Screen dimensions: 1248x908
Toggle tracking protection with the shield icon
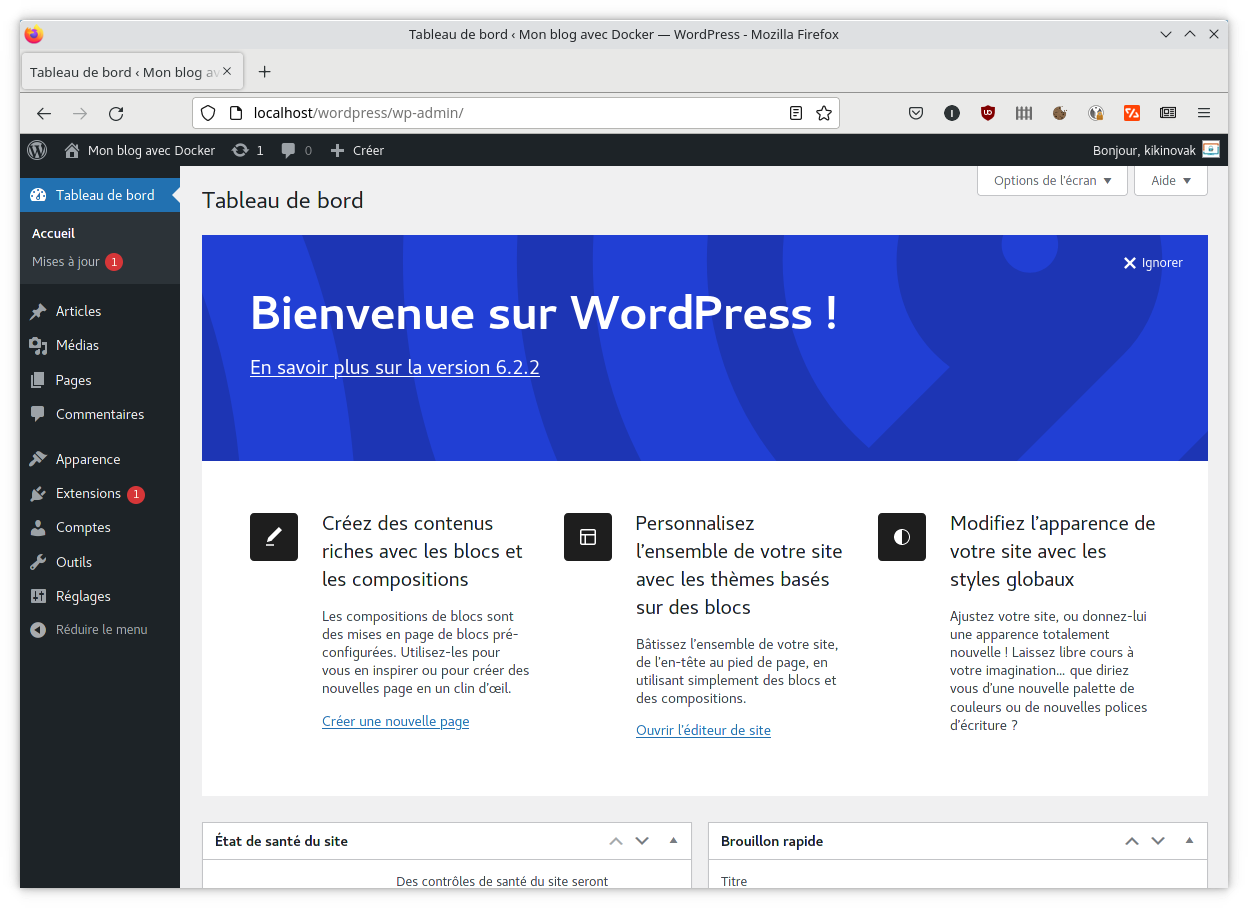[207, 113]
